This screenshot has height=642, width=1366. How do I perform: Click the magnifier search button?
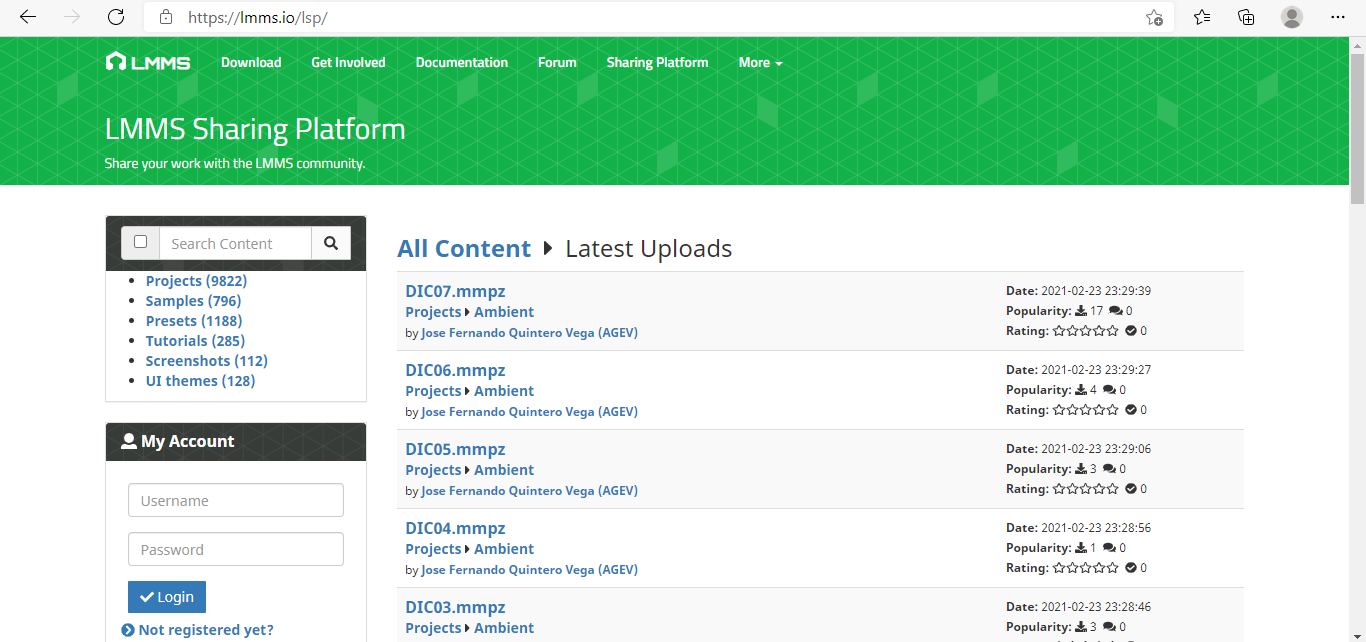[x=331, y=243]
